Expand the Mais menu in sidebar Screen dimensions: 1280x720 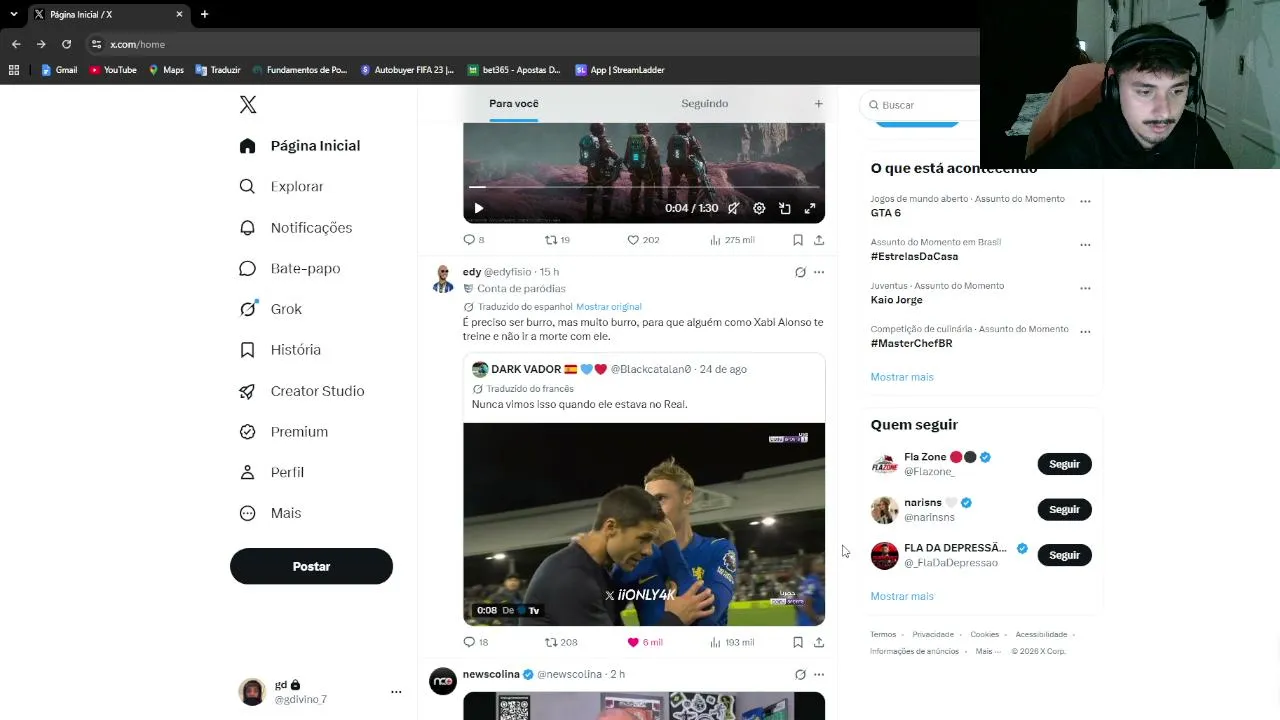tap(270, 513)
